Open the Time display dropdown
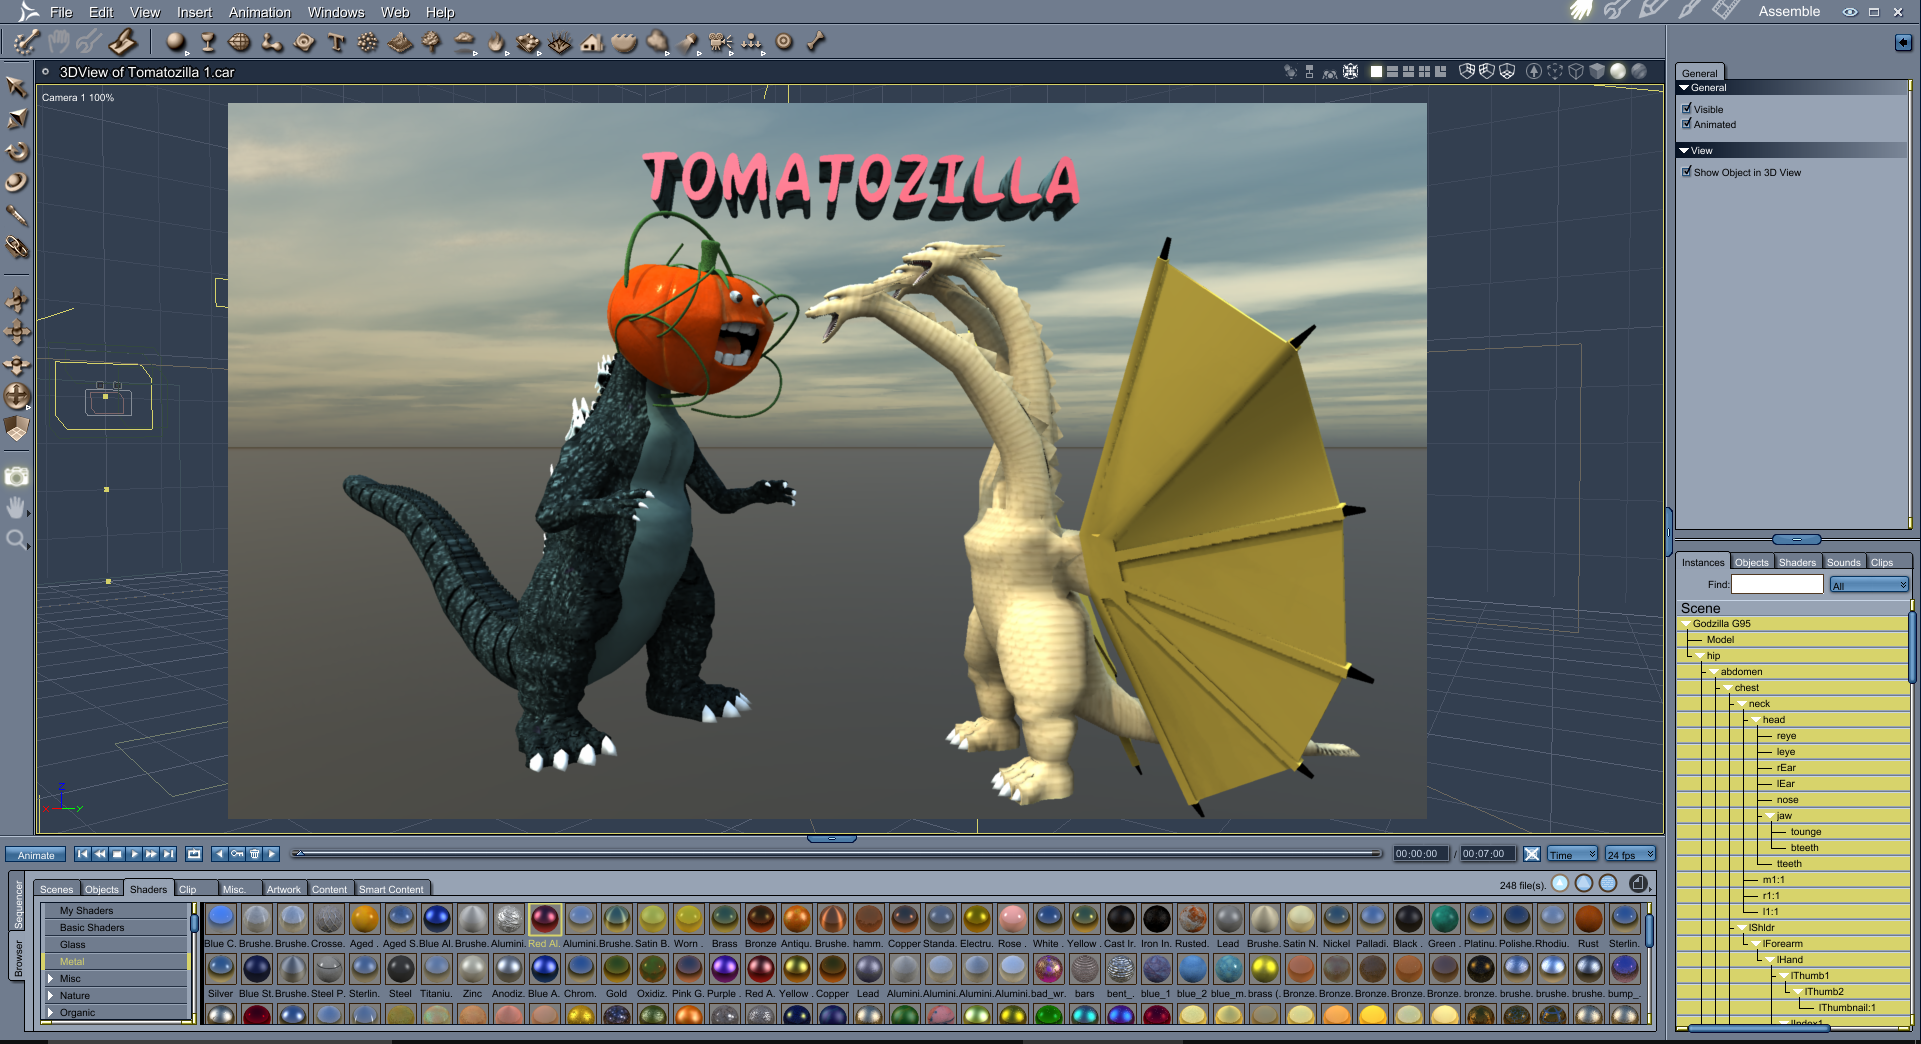 point(1573,854)
